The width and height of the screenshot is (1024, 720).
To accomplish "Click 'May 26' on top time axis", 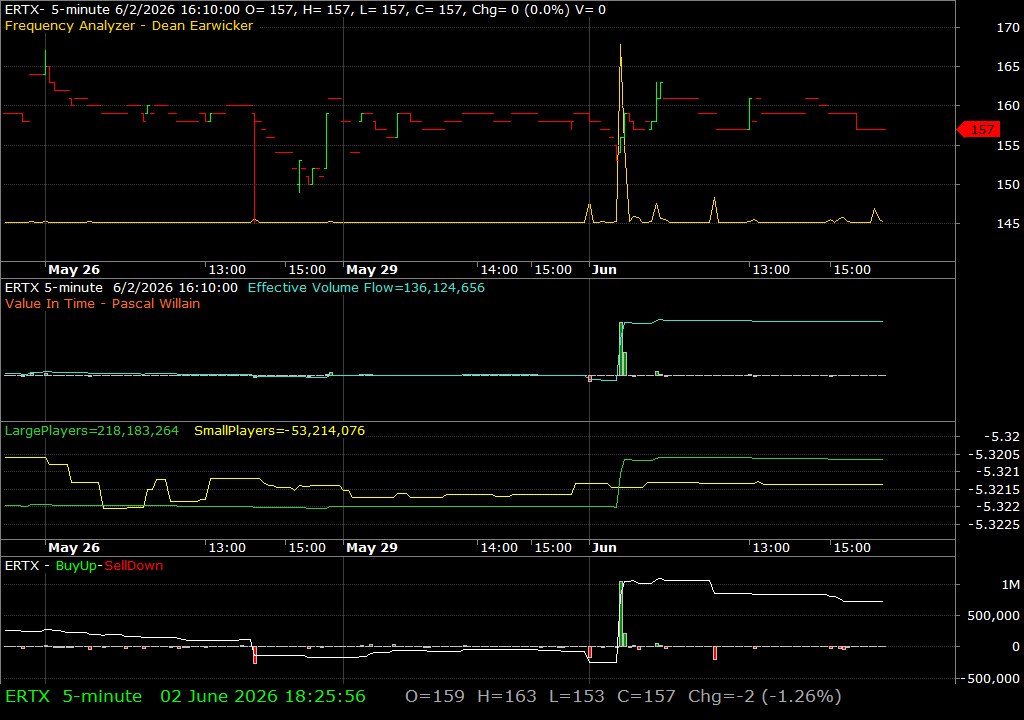I will pos(74,270).
